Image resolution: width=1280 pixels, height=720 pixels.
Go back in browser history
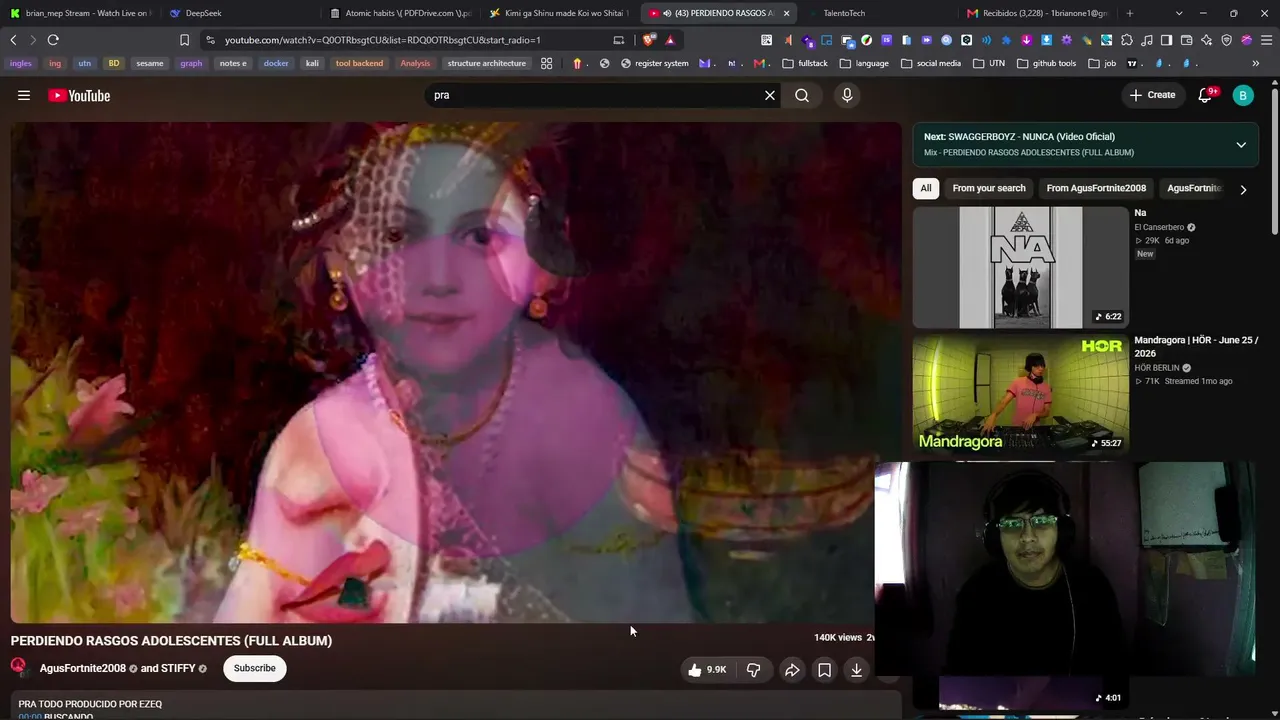13,40
